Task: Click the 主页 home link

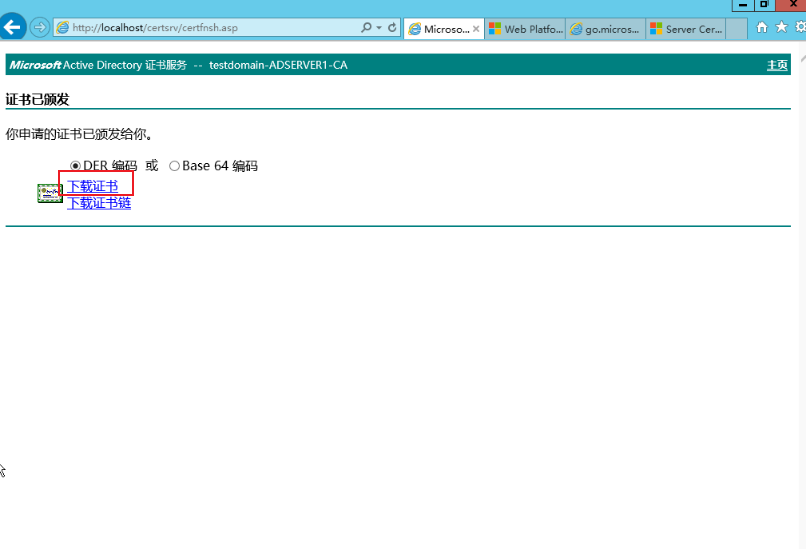Action: 777,65
